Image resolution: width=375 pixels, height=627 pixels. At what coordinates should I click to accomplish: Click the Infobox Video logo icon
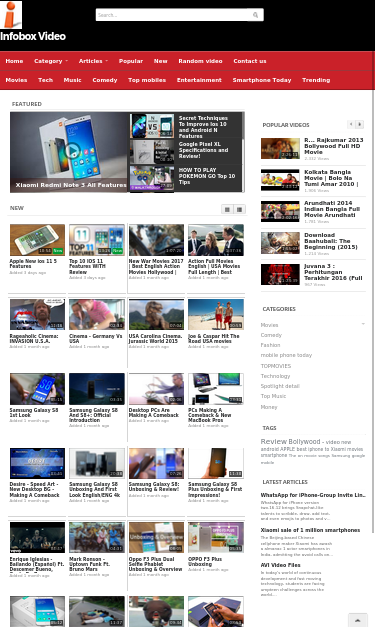11,14
